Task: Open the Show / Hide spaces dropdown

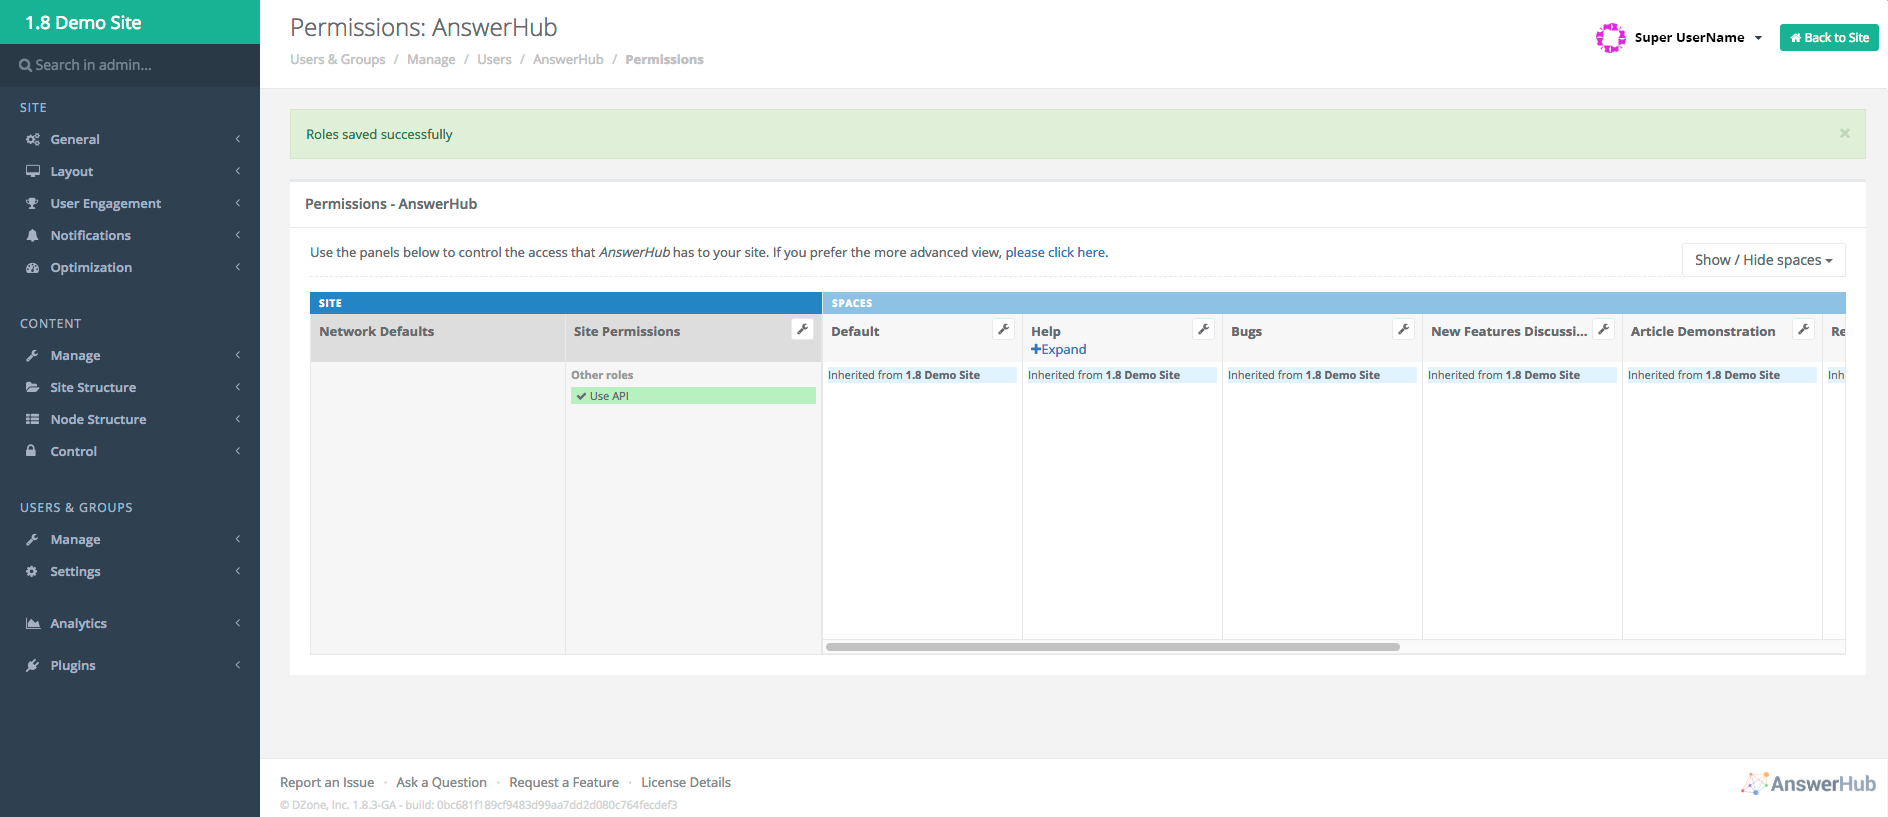Action: click(1763, 260)
